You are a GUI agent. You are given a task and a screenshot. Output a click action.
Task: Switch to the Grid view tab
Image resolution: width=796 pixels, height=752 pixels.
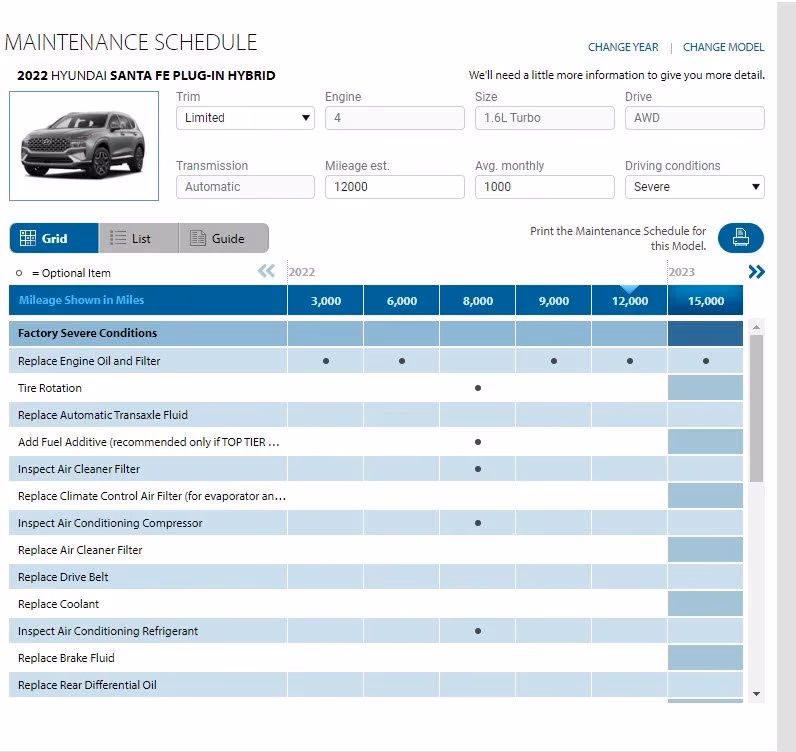tap(54, 238)
